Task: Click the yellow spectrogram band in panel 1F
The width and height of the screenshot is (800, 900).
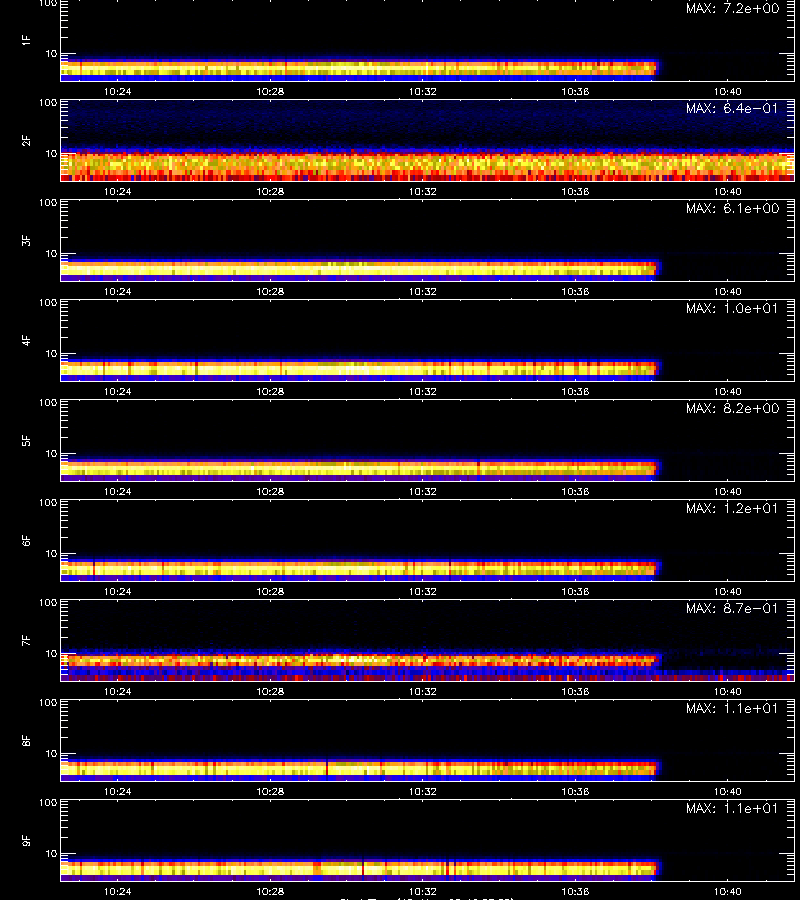Action: coord(359,68)
